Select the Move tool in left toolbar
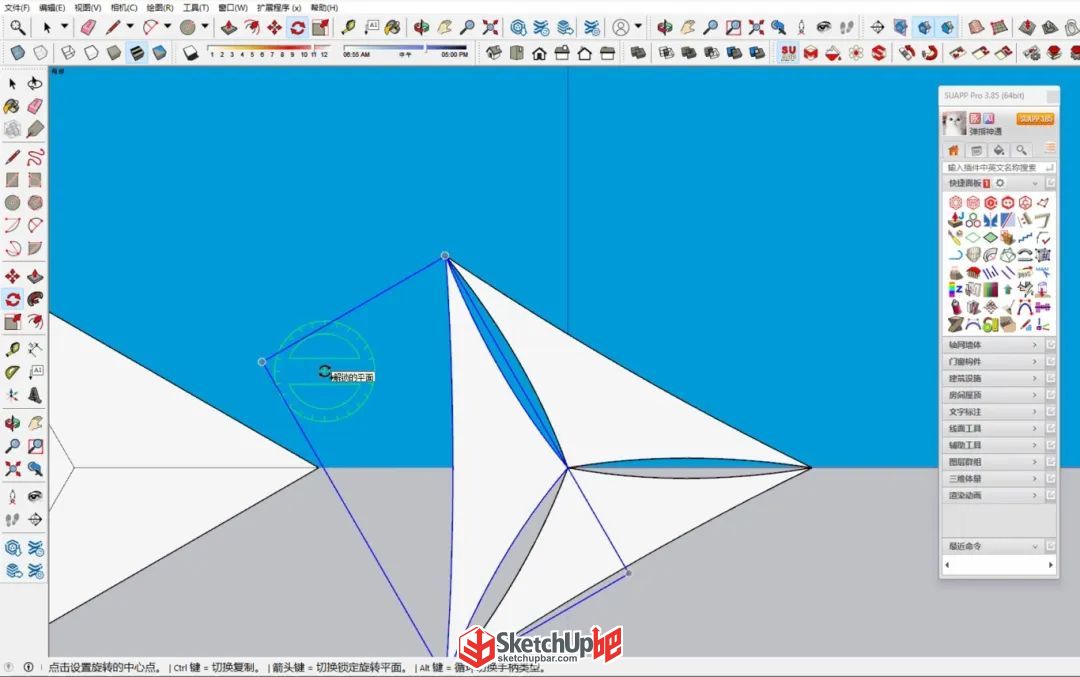Image resolution: width=1080 pixels, height=677 pixels. (x=12, y=276)
